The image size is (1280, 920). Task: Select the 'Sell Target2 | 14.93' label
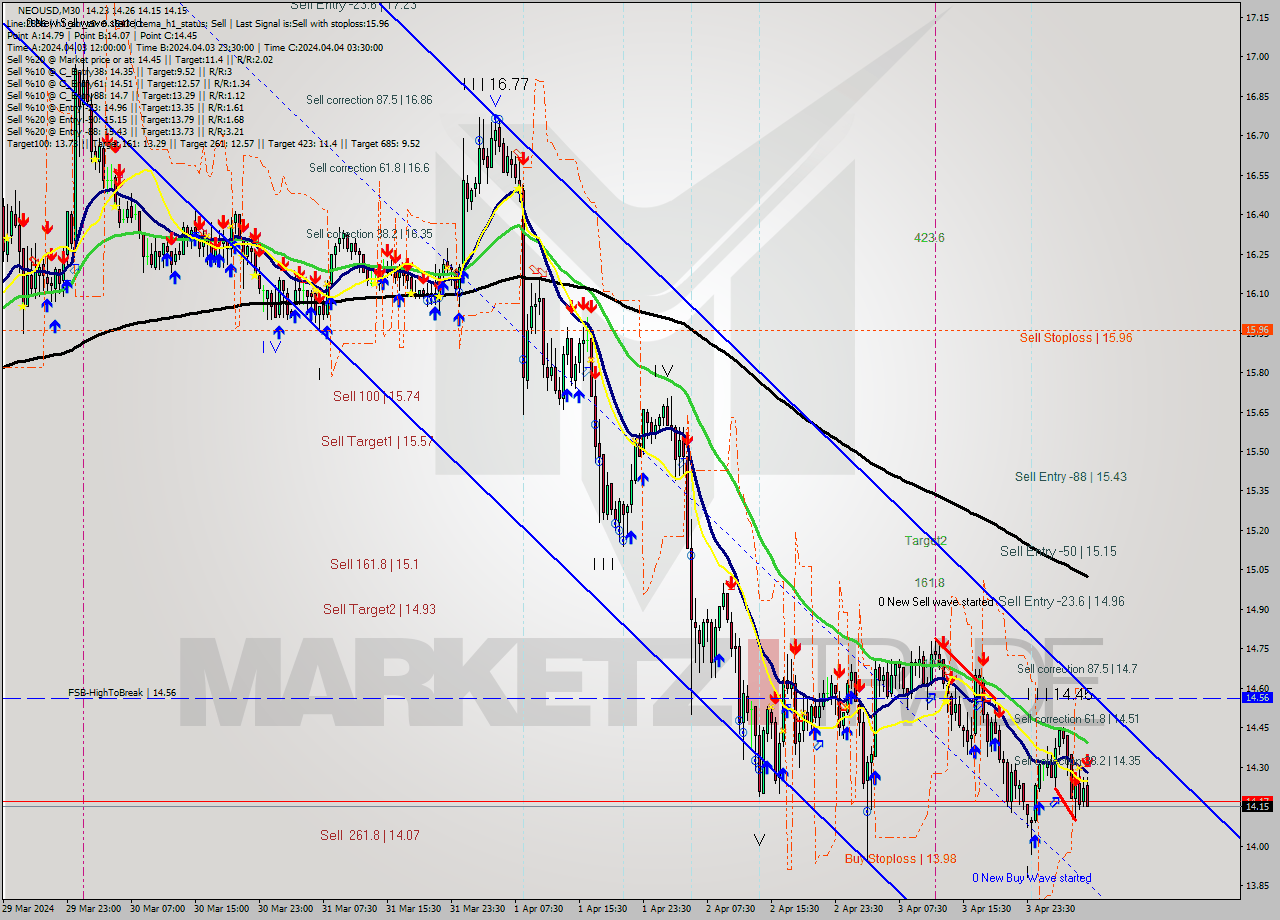pyautogui.click(x=379, y=609)
